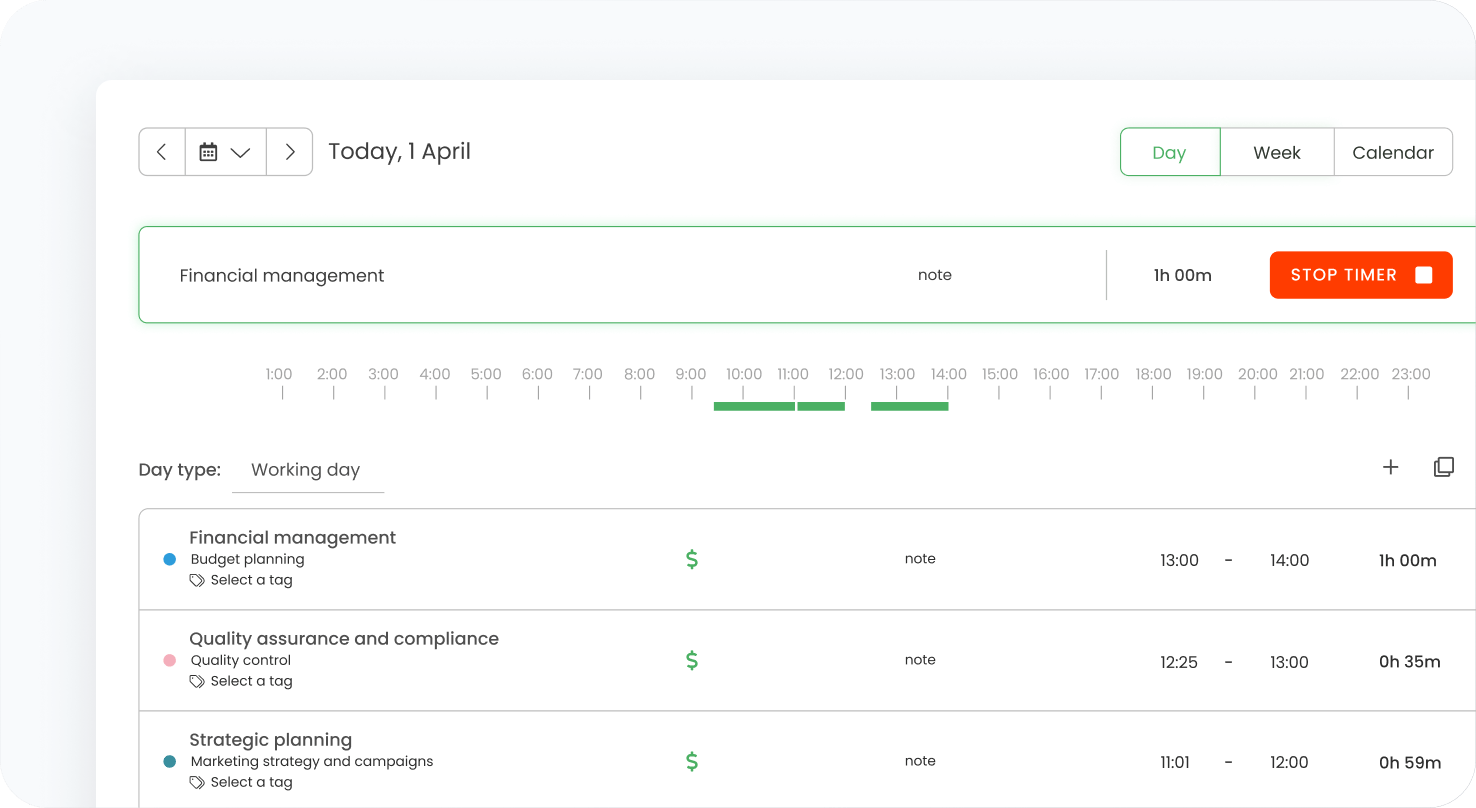The image size is (1476, 808).
Task: Edit start time 11:01 of Strategic planning
Action: (x=1175, y=763)
